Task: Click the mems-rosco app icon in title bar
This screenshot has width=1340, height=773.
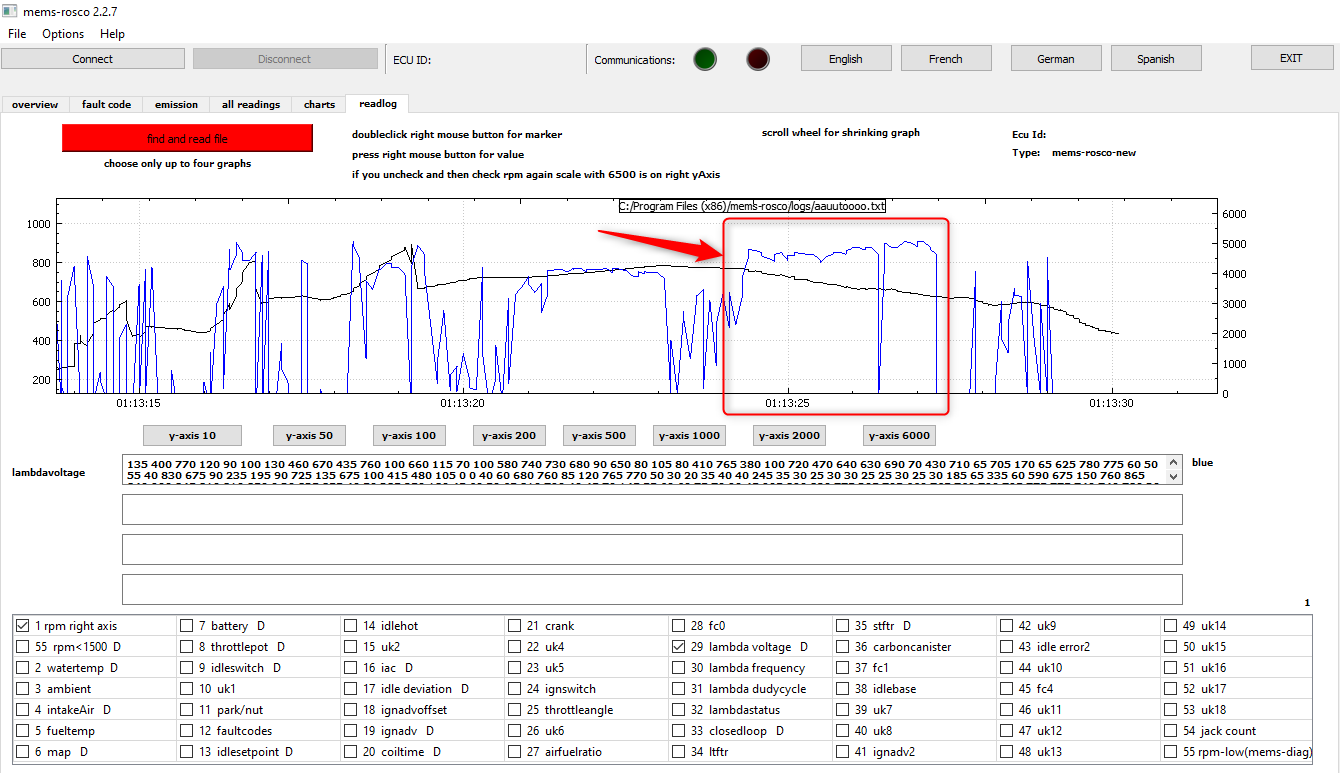Action: click(x=10, y=10)
